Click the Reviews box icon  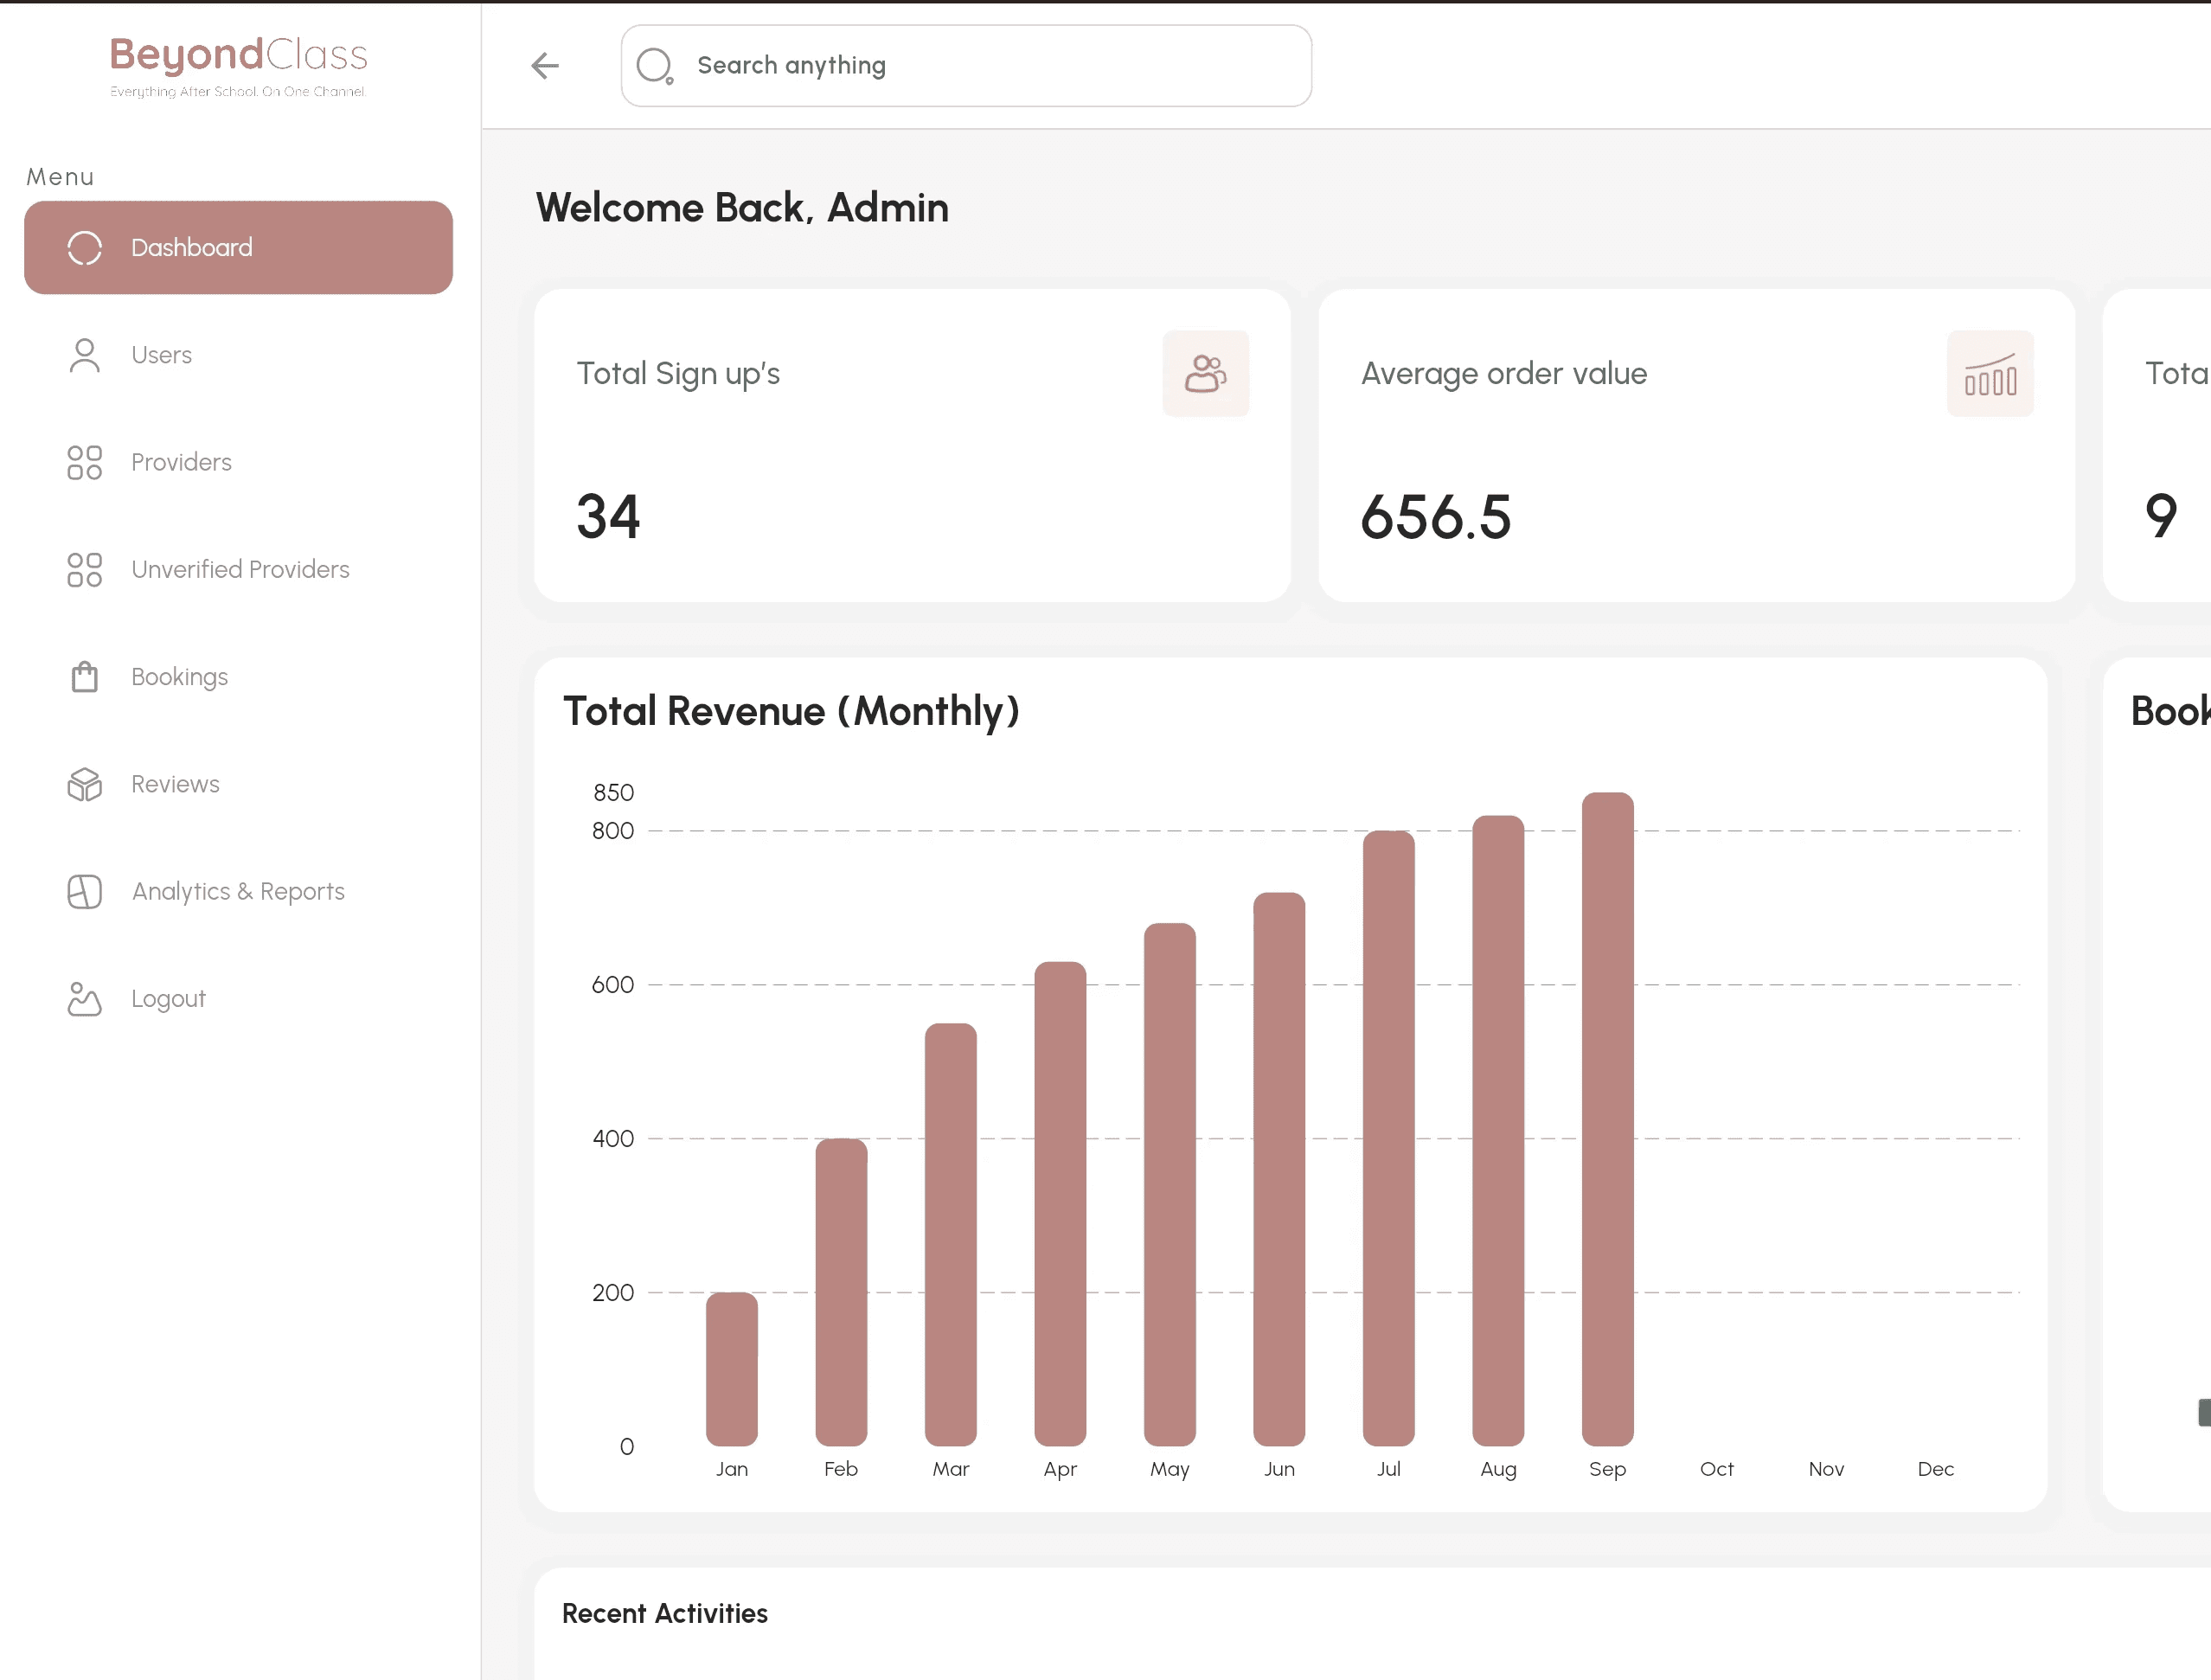(85, 784)
